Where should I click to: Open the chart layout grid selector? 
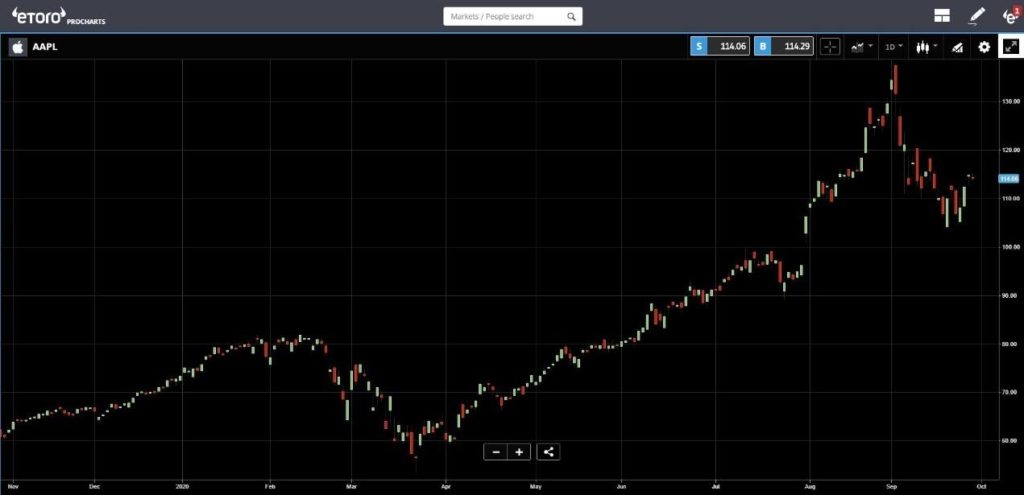942,16
